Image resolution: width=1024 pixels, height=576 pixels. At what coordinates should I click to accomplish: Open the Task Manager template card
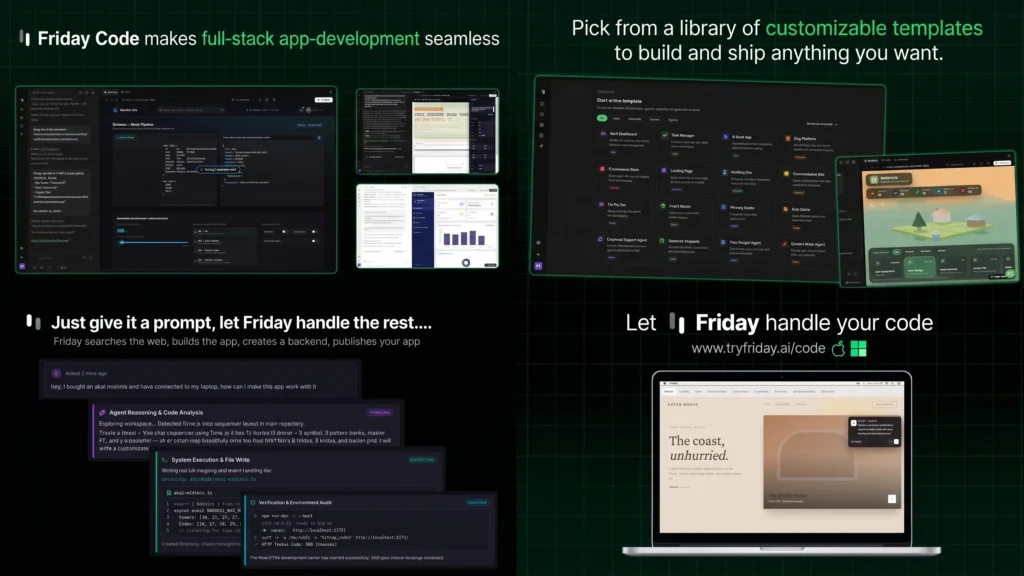[686, 144]
